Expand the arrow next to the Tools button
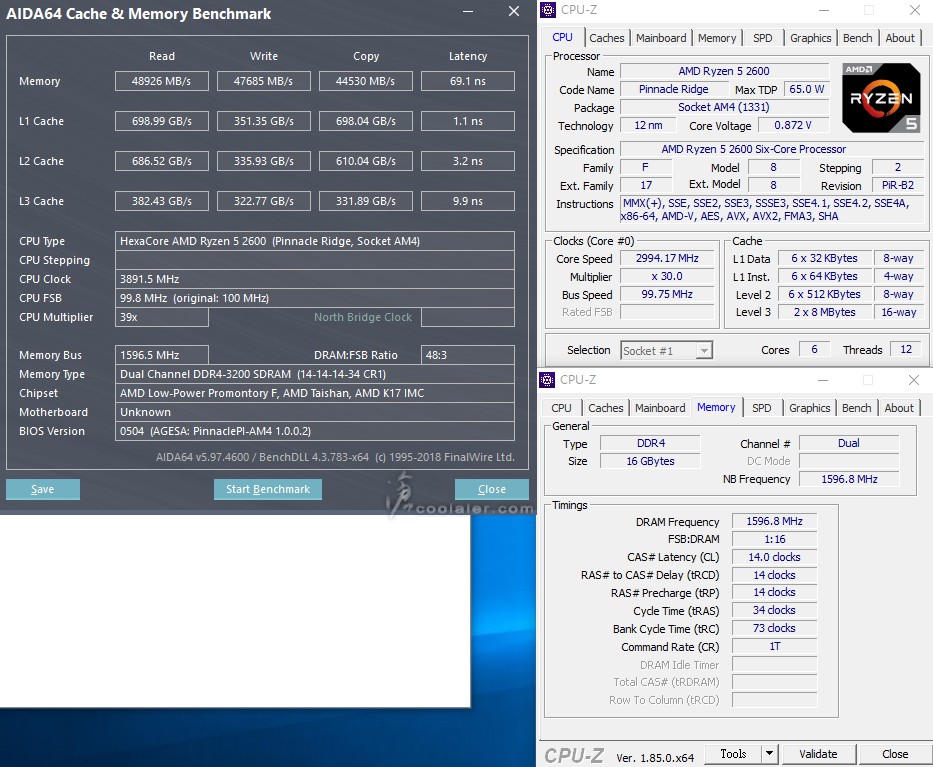The height and width of the screenshot is (767, 933). [x=769, y=754]
